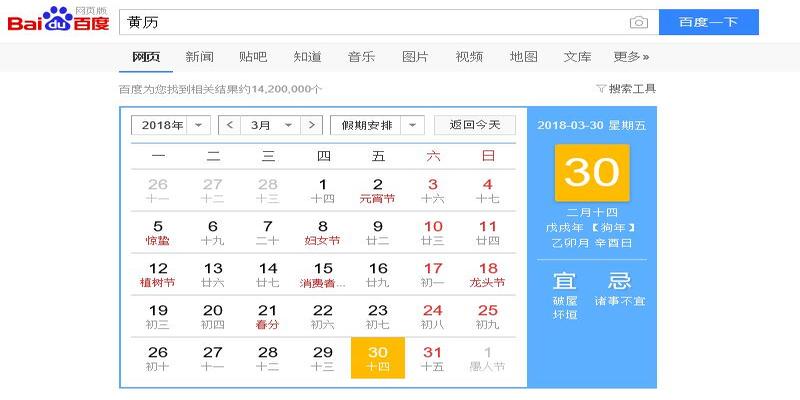This screenshot has width=800, height=400.
Task: Select March 30 highlighted date cell
Action: click(x=377, y=358)
